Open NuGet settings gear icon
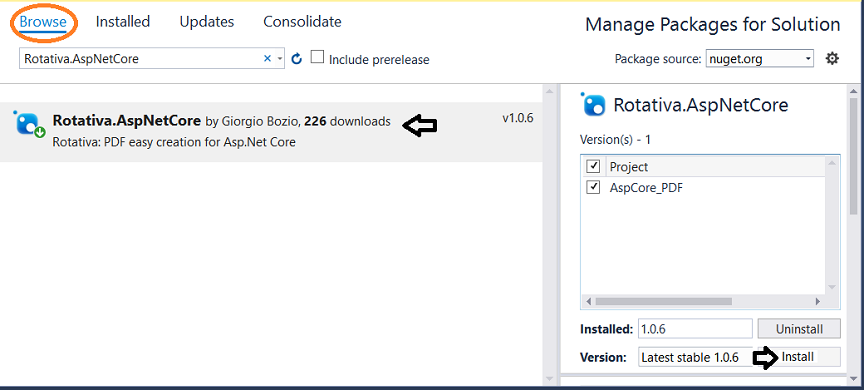The image size is (864, 390). coord(832,58)
